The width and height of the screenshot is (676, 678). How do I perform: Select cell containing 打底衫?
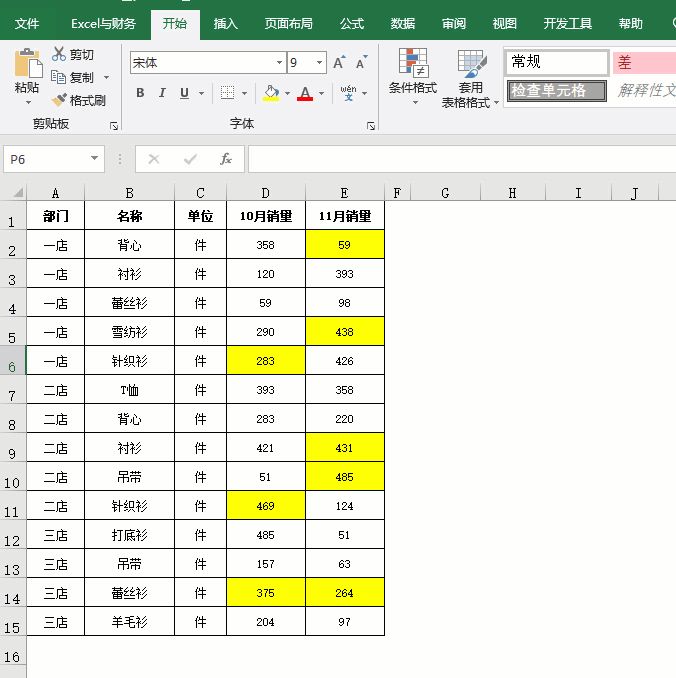tap(129, 534)
